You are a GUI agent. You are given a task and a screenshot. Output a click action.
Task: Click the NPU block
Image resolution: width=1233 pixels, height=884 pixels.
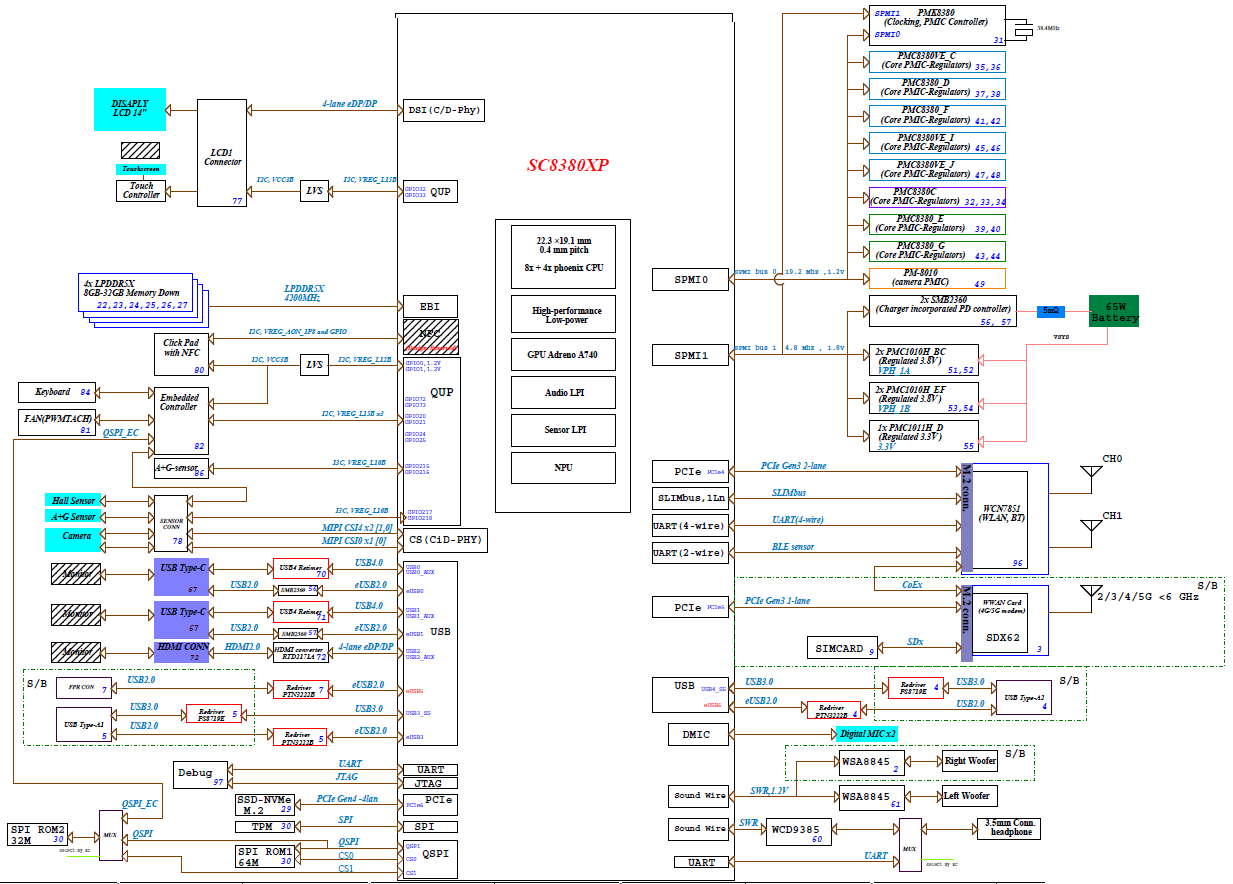(562, 467)
